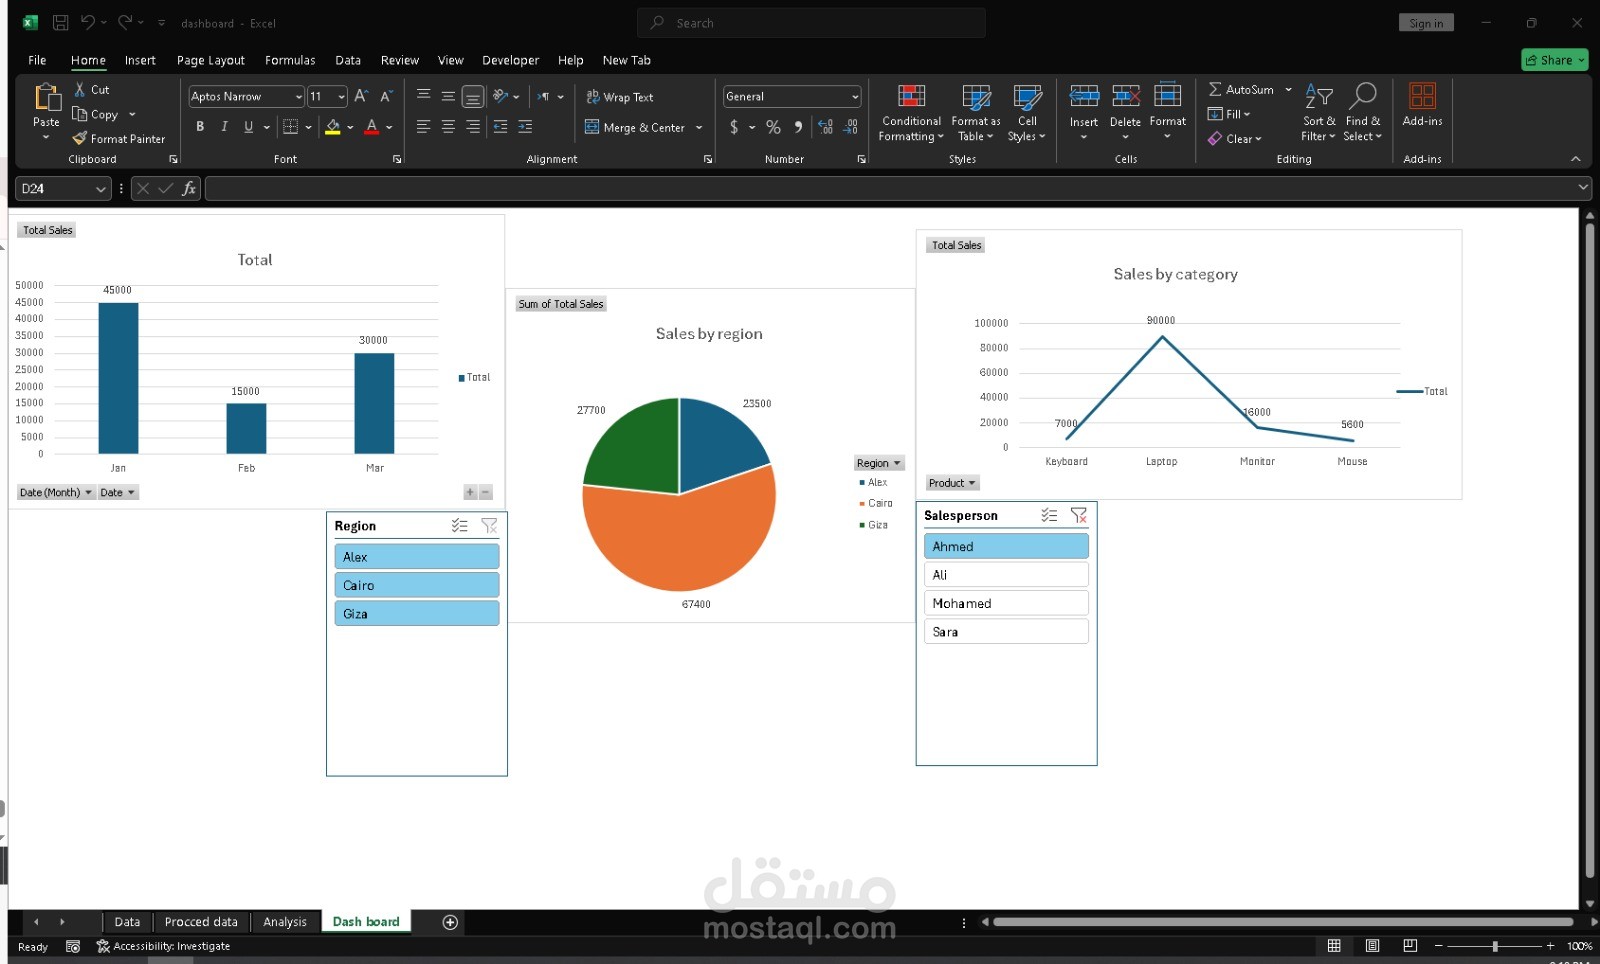Open Date (Month) field filter
This screenshot has height=964, width=1600.
click(x=56, y=492)
